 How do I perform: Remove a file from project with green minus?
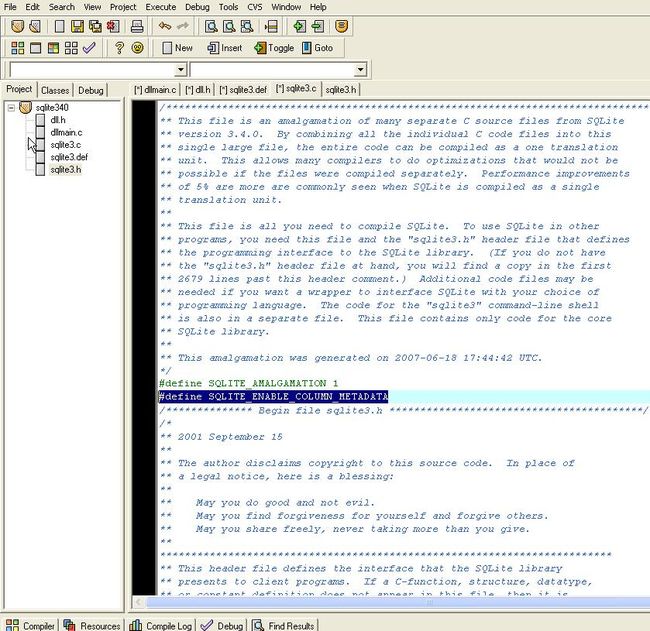317,27
